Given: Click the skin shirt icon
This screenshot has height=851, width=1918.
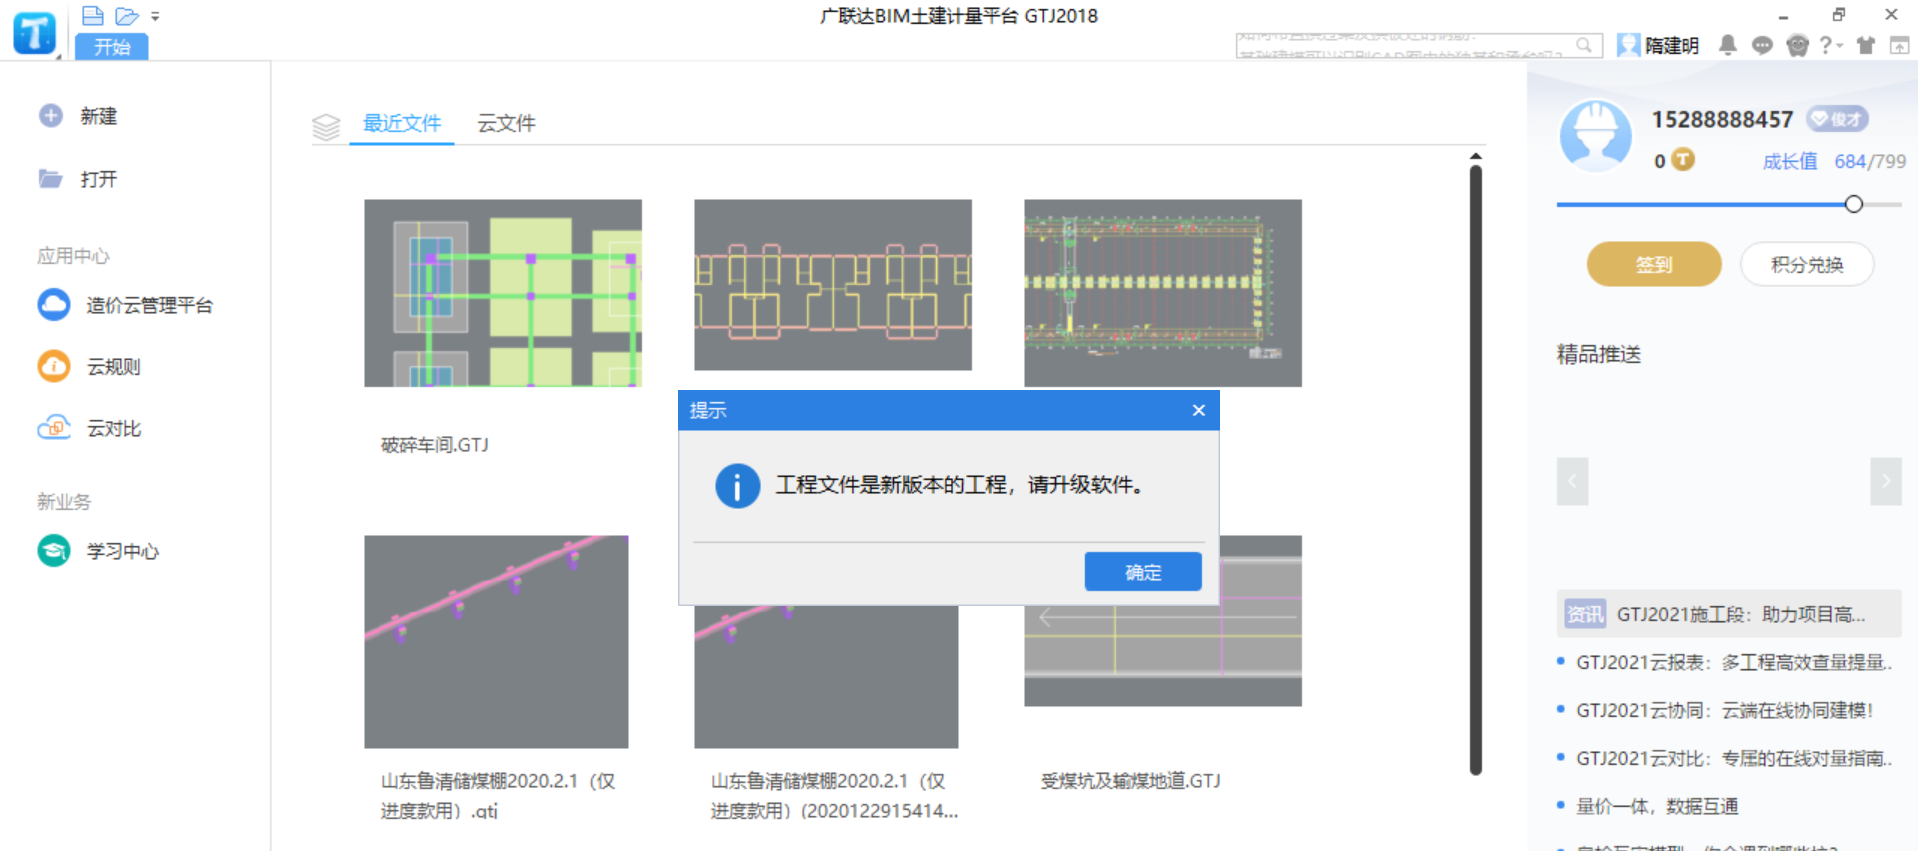Looking at the screenshot, I should [x=1866, y=45].
